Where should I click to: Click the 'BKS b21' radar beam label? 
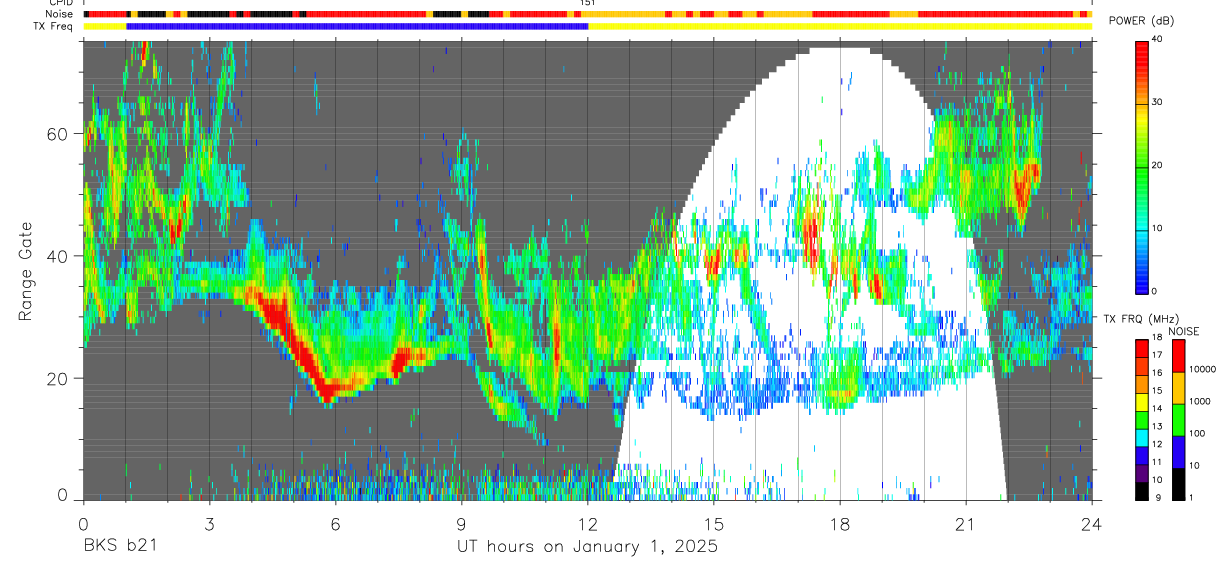[x=119, y=547]
